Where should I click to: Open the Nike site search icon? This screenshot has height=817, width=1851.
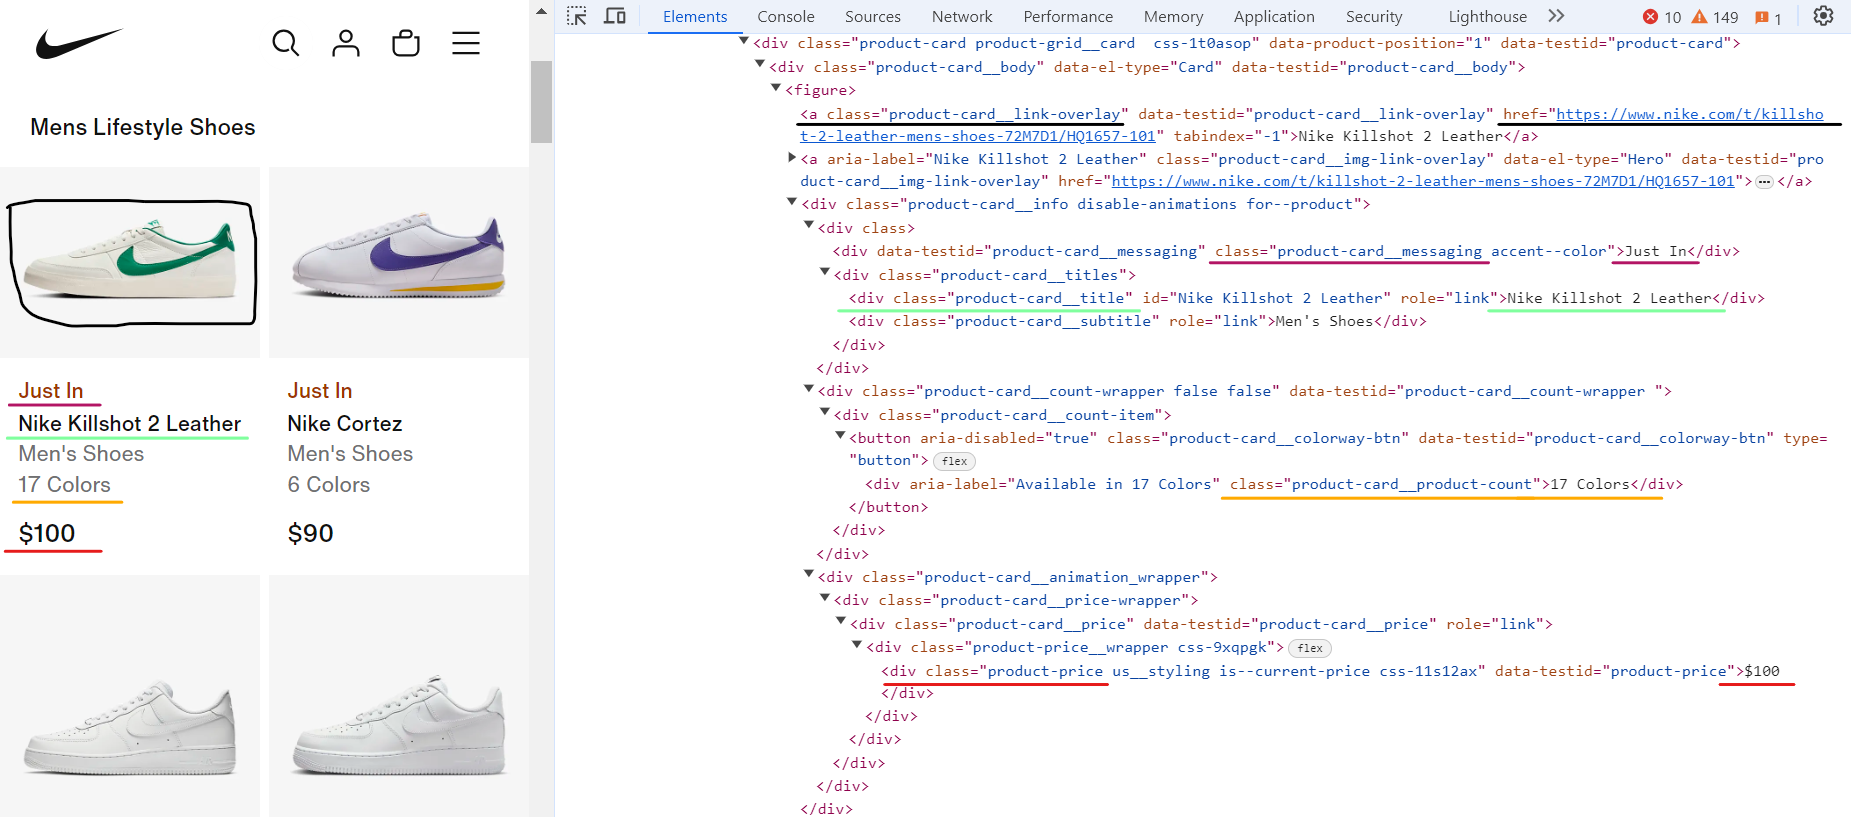[286, 43]
